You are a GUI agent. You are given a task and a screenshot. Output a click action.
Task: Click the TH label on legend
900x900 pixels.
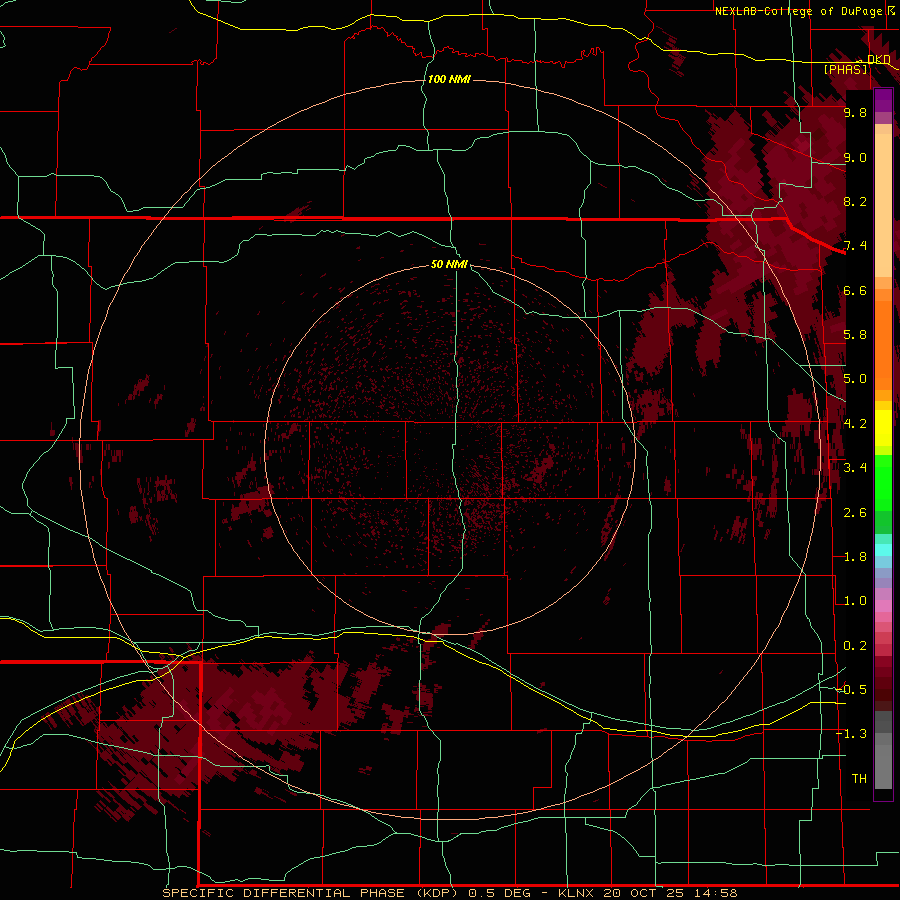(x=859, y=778)
